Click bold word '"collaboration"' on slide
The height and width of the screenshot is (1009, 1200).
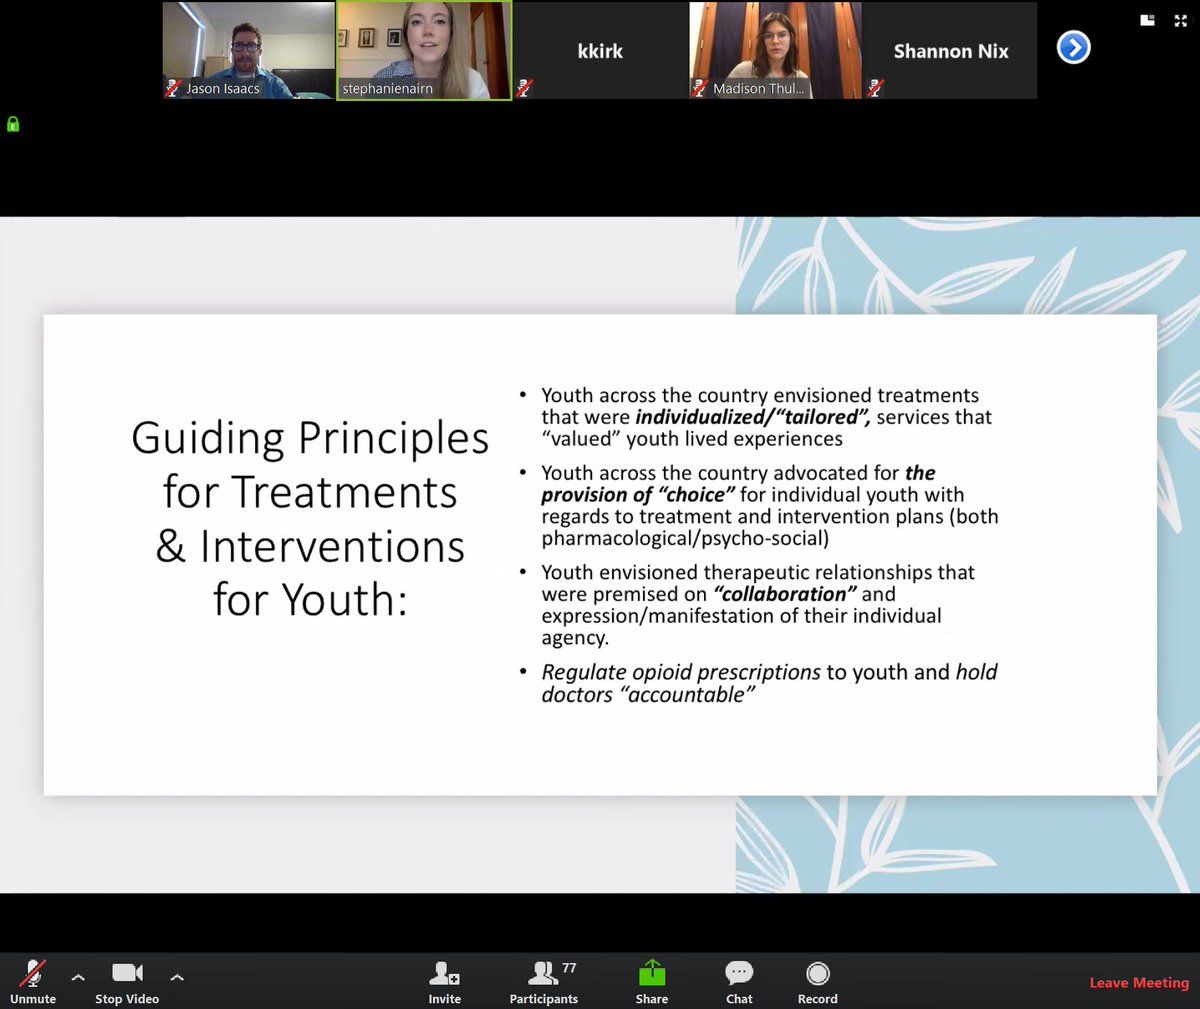[x=785, y=594]
